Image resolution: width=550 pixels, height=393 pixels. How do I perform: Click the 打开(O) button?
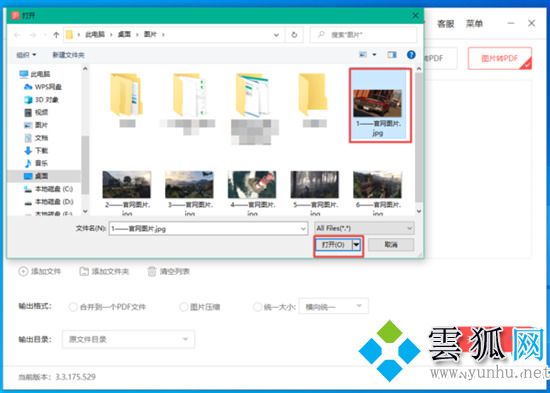[x=333, y=245]
